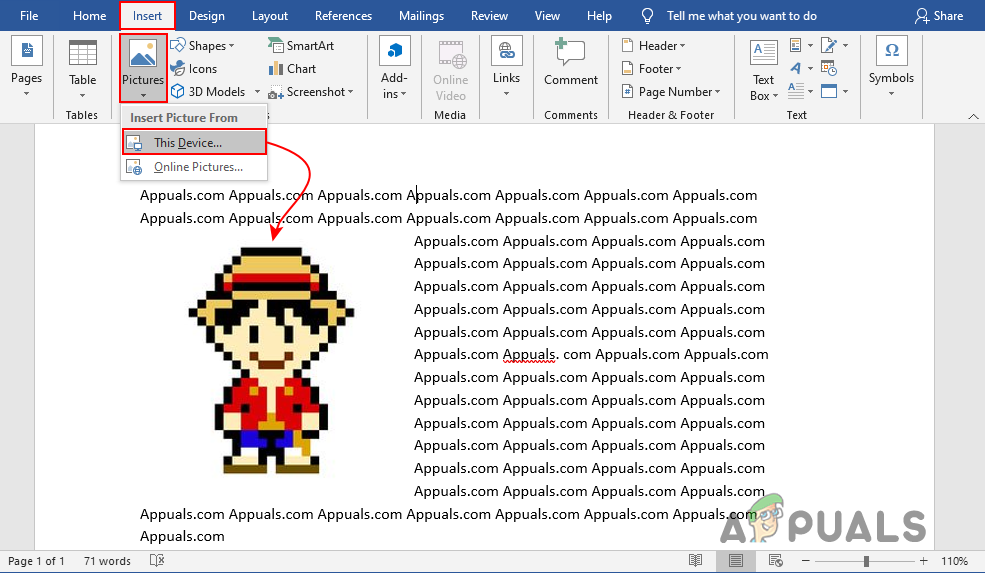
Task: Select Print Layout view in status bar
Action: (735, 561)
